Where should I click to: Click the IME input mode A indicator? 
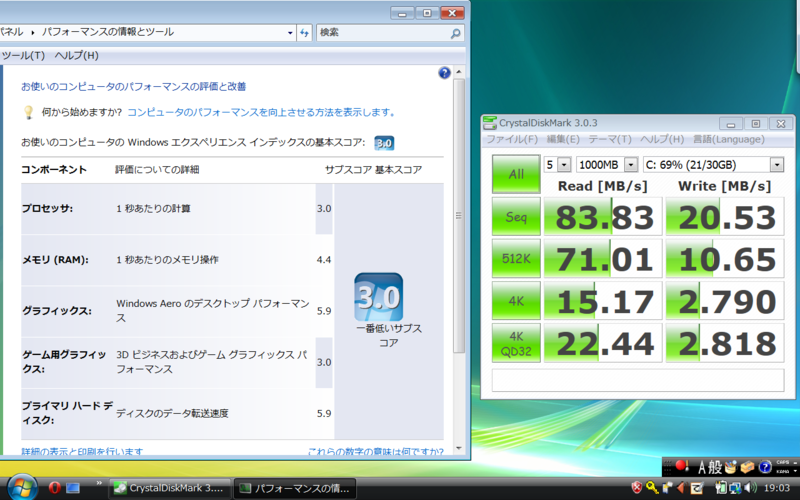[x=702, y=467]
